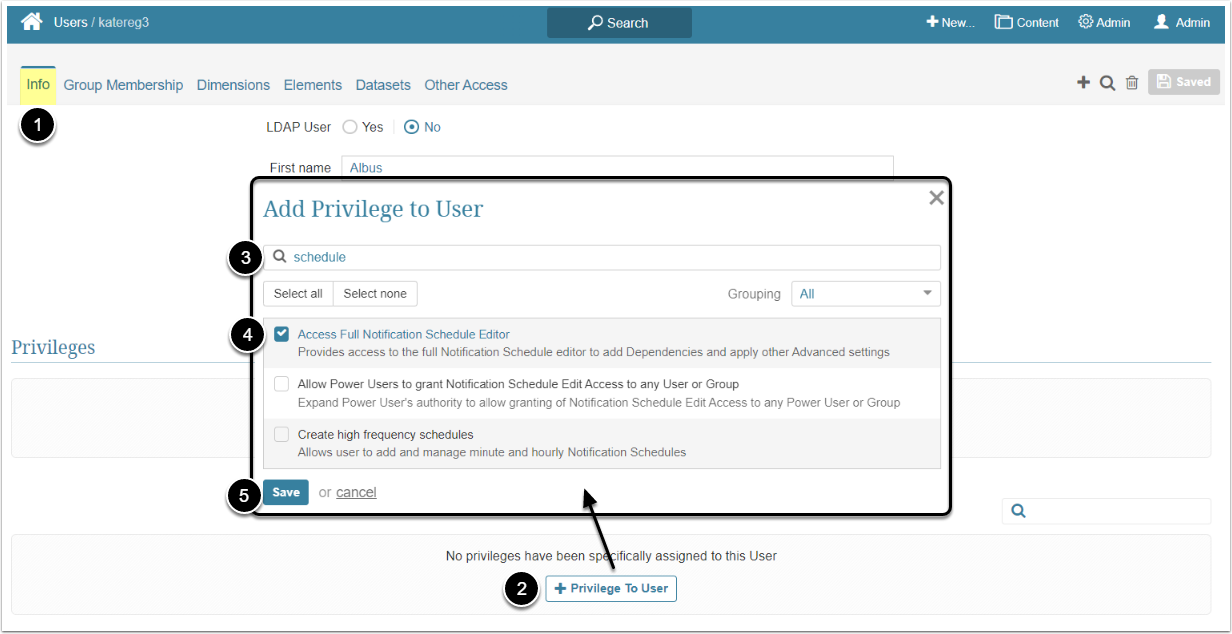1232x634 pixels.
Task: Click Select none button
Action: click(375, 294)
